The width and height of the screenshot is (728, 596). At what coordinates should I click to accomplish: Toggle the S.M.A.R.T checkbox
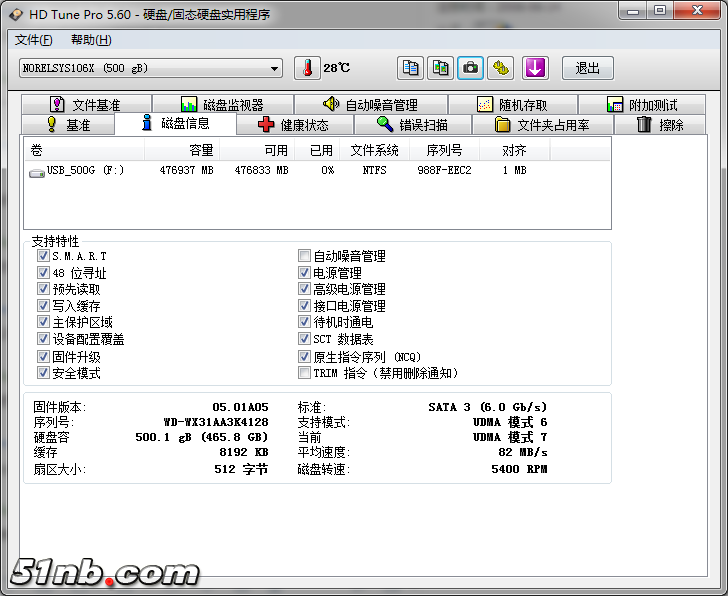tap(43, 257)
